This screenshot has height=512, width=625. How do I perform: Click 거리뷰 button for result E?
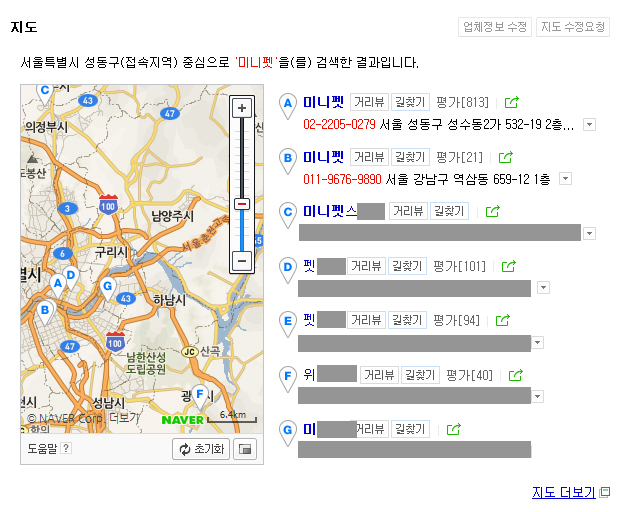tap(366, 320)
